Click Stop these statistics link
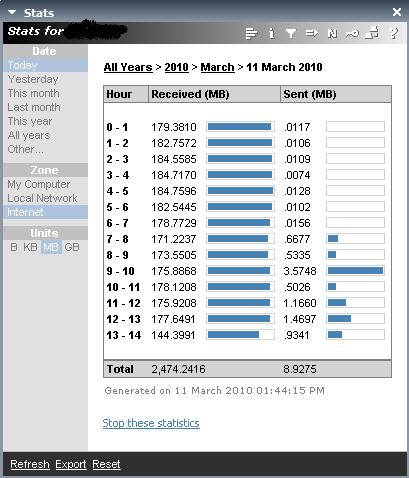 pos(151,423)
